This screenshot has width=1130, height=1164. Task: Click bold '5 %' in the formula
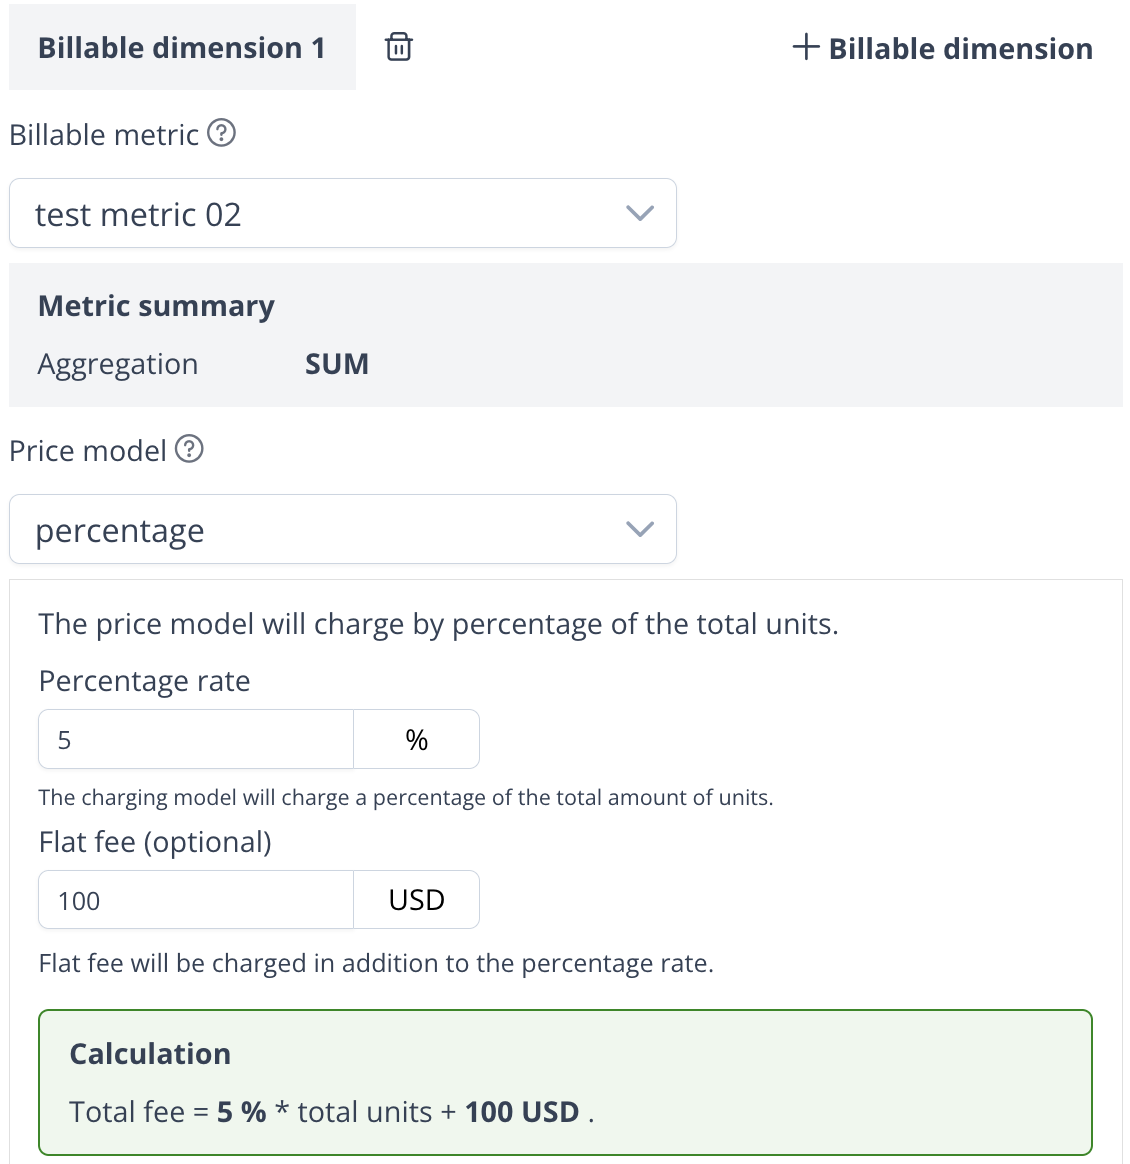pyautogui.click(x=242, y=1112)
